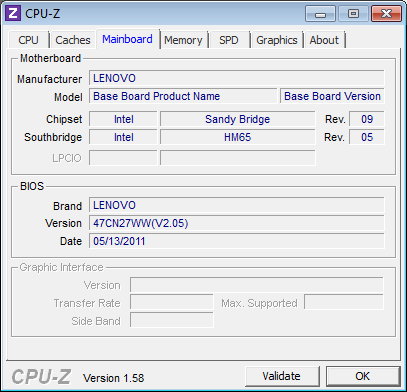Minimize the CPU-Z window
The height and width of the screenshot is (392, 407).
click(x=320, y=14)
